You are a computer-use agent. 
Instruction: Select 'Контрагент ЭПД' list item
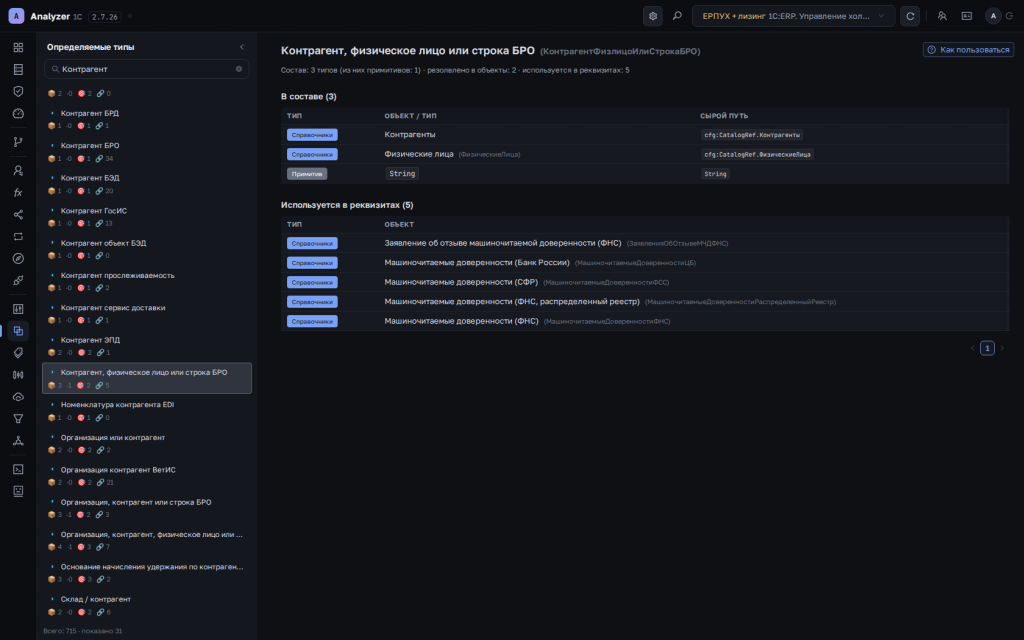(147, 345)
